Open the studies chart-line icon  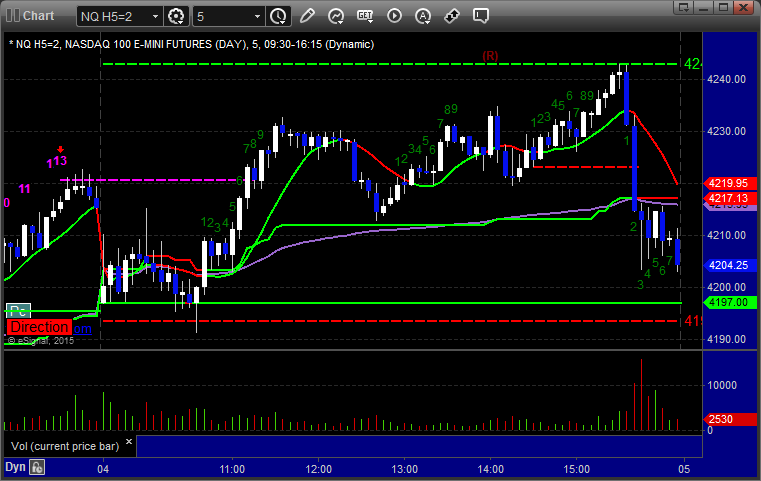(336, 16)
